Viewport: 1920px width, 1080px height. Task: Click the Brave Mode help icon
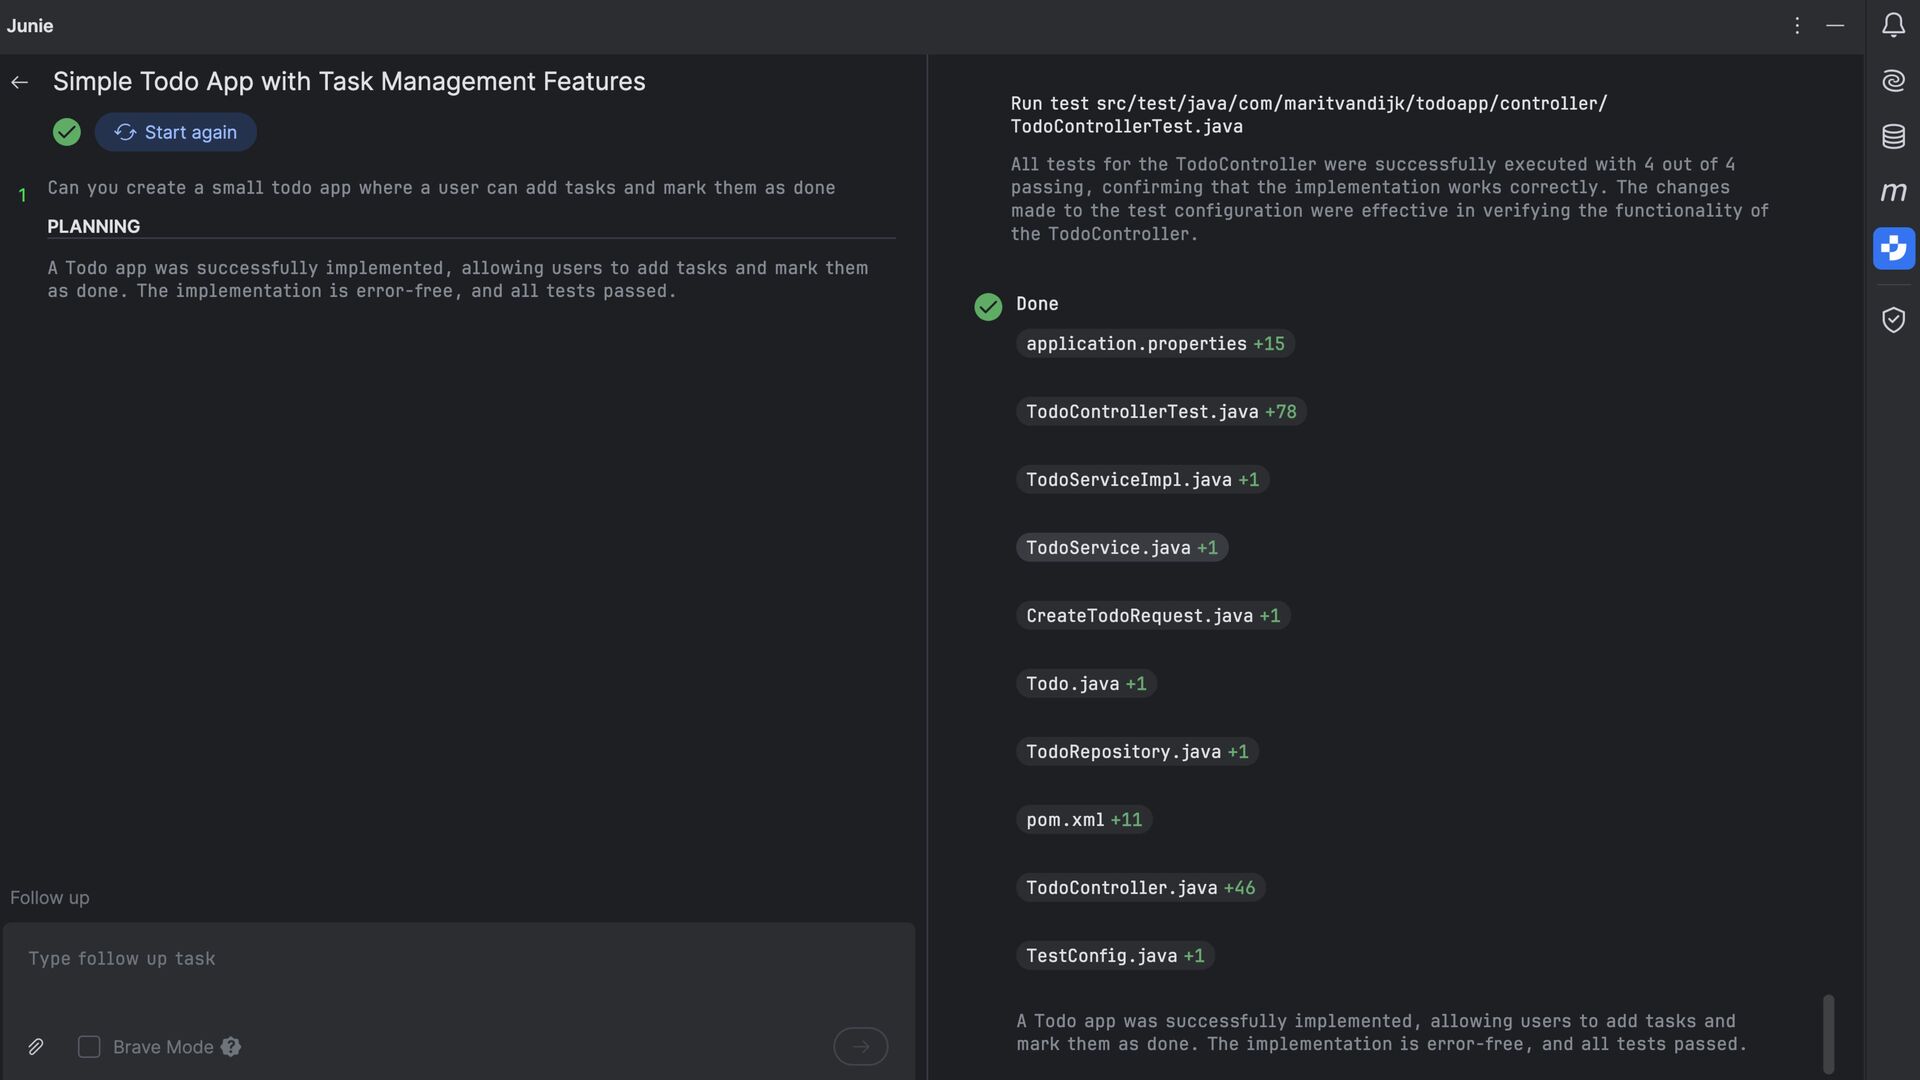click(x=231, y=1047)
